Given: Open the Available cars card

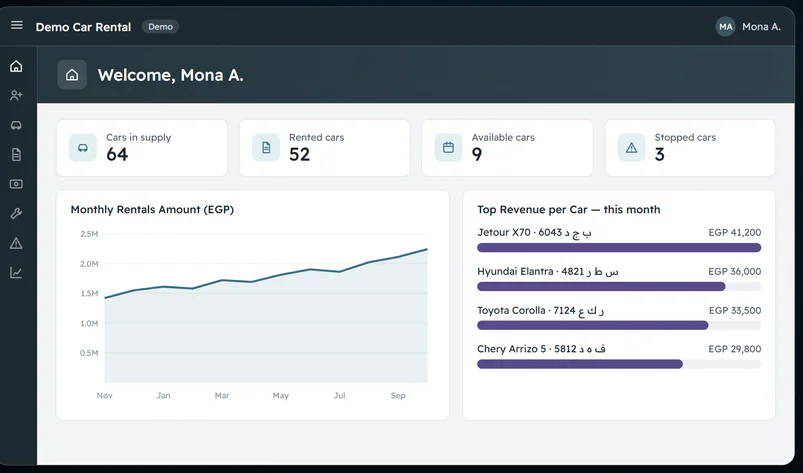Looking at the screenshot, I should click(x=507, y=148).
